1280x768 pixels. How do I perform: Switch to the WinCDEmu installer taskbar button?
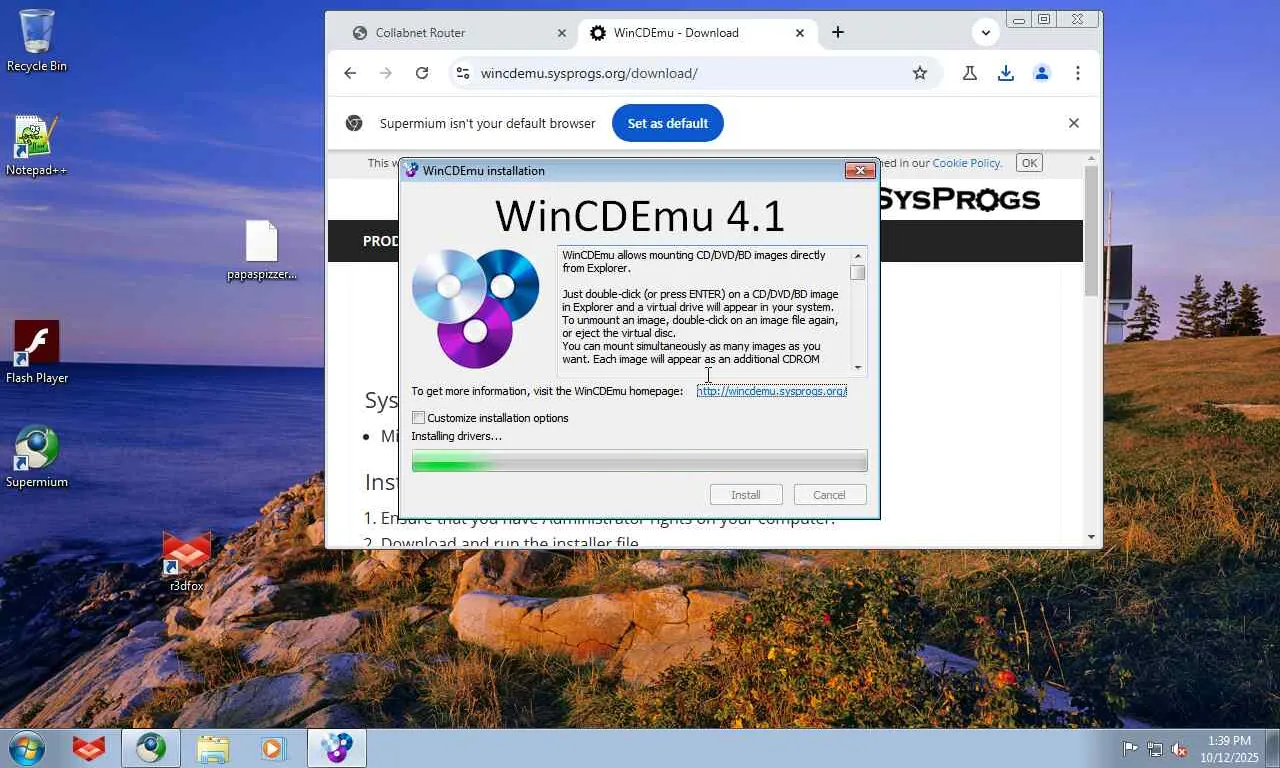click(337, 748)
